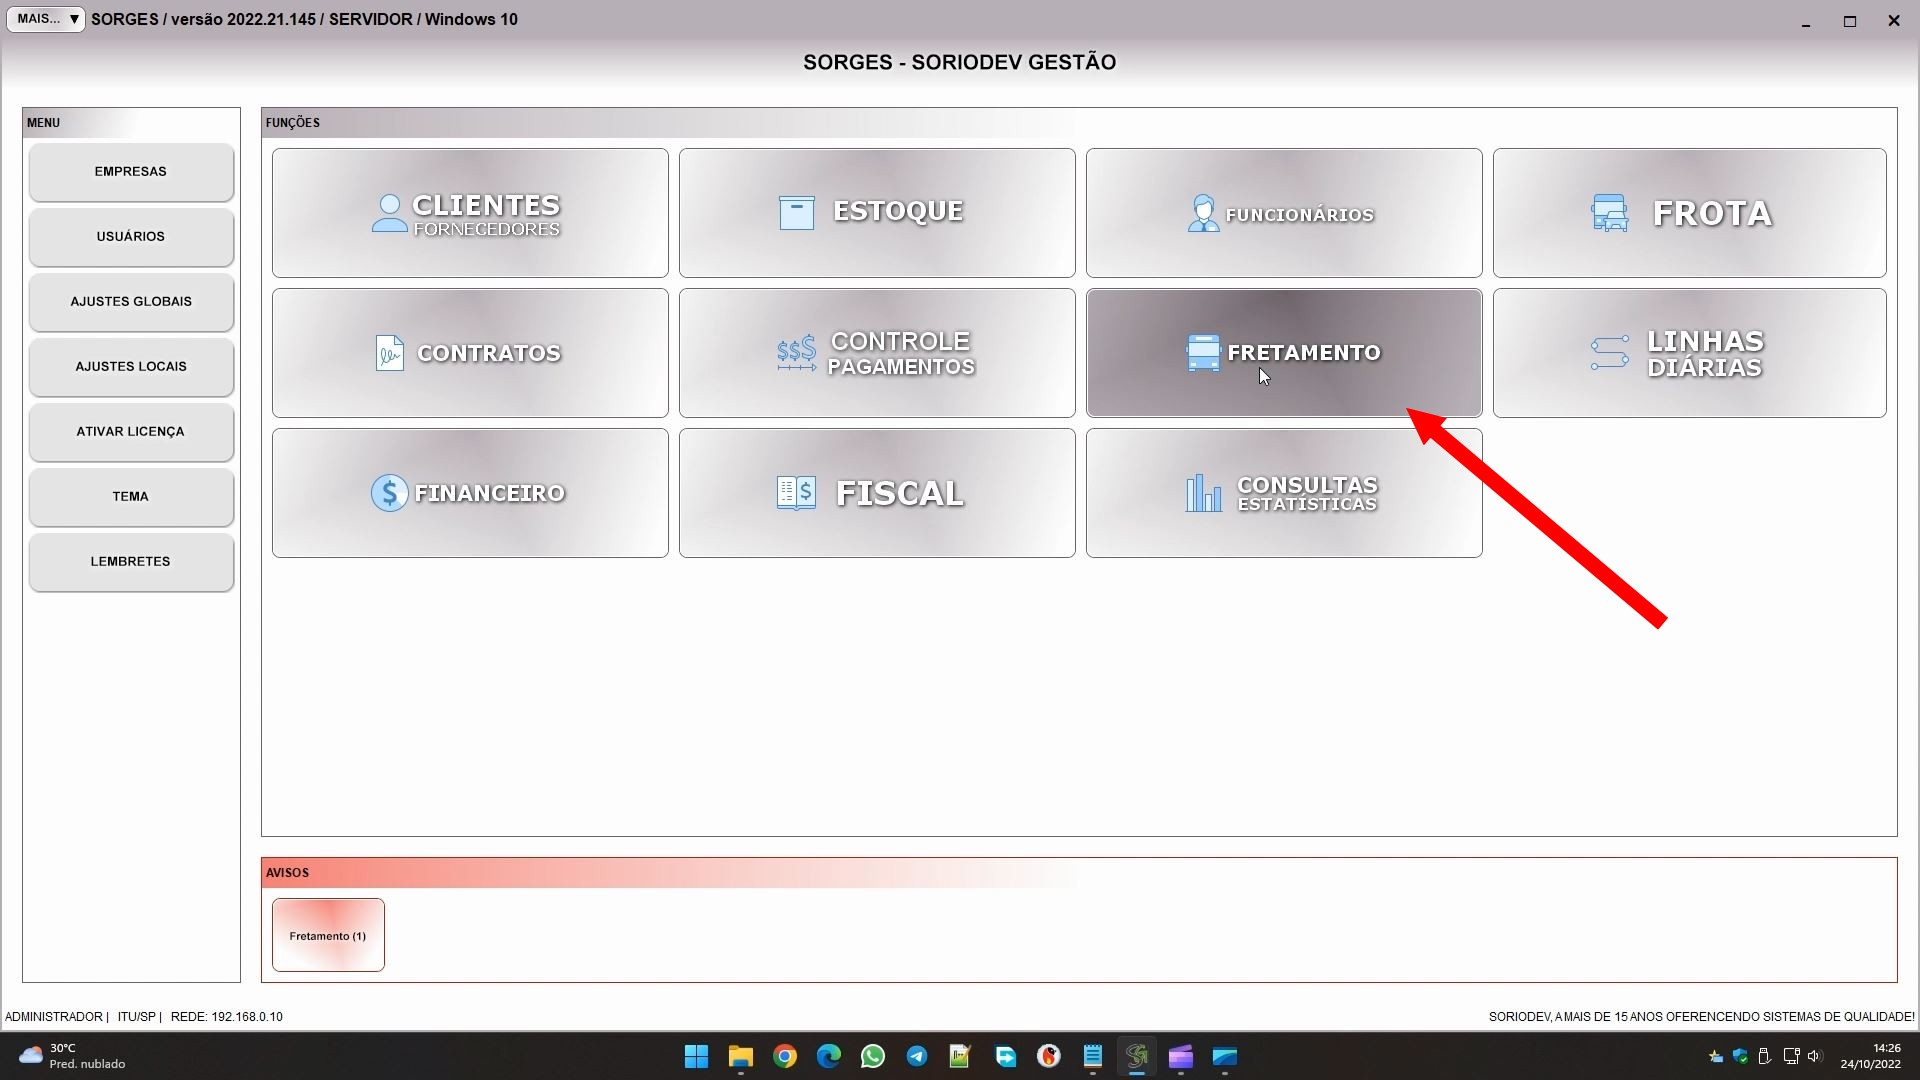The image size is (1920, 1080).
Task: Open the Frota vehicles tile
Action: pos(1689,213)
